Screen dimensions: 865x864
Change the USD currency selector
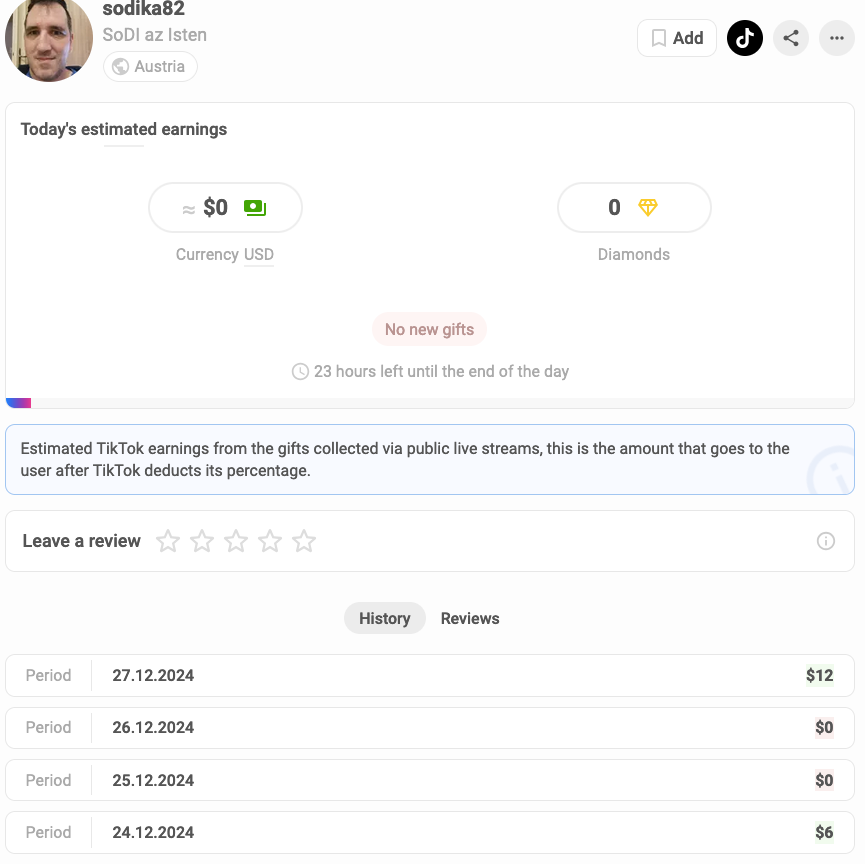click(x=259, y=254)
